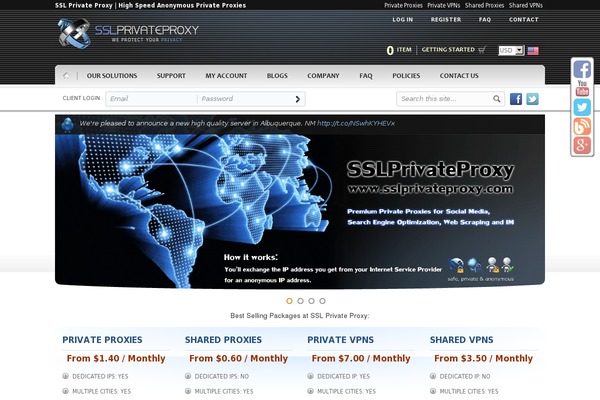Click the Twitter bird announcement icon
This screenshot has height=400, width=600.
point(68,124)
